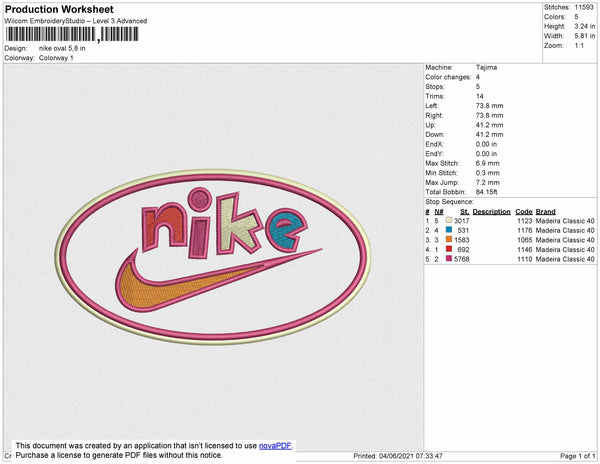The image size is (600, 464).
Task: Click the cream 3017 thread swatch
Action: (x=449, y=220)
